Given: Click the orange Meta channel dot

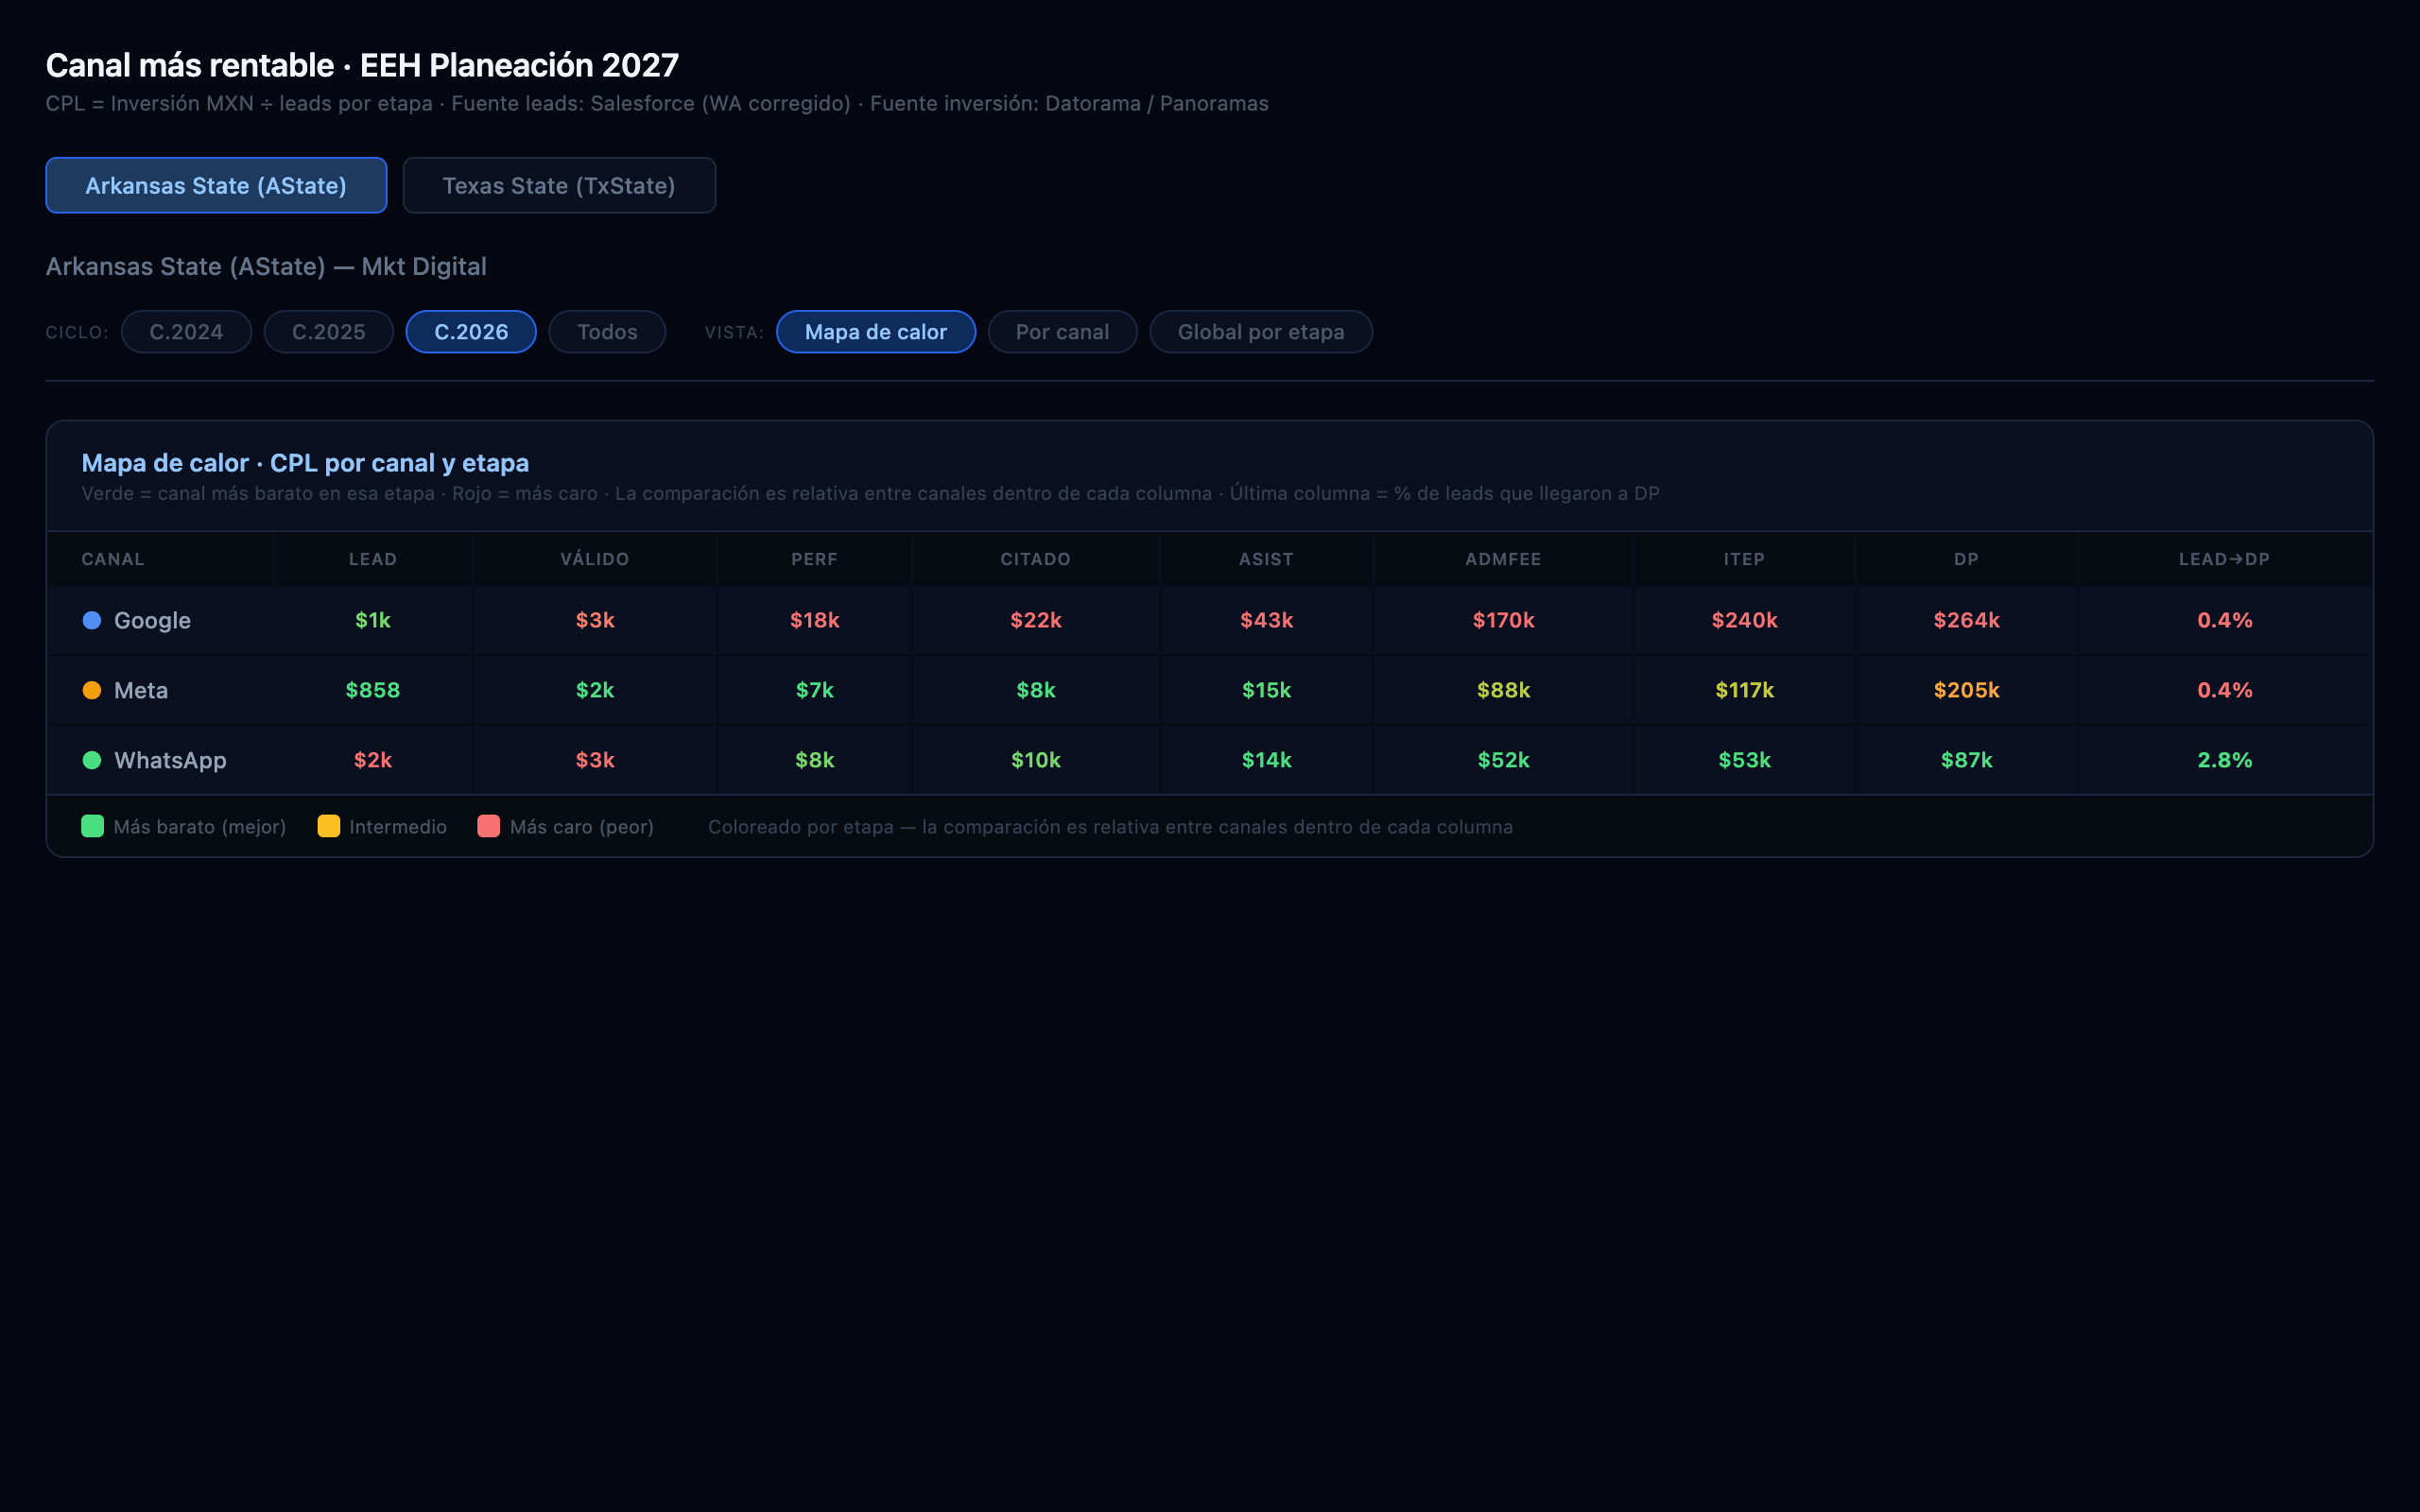Looking at the screenshot, I should tap(91, 690).
